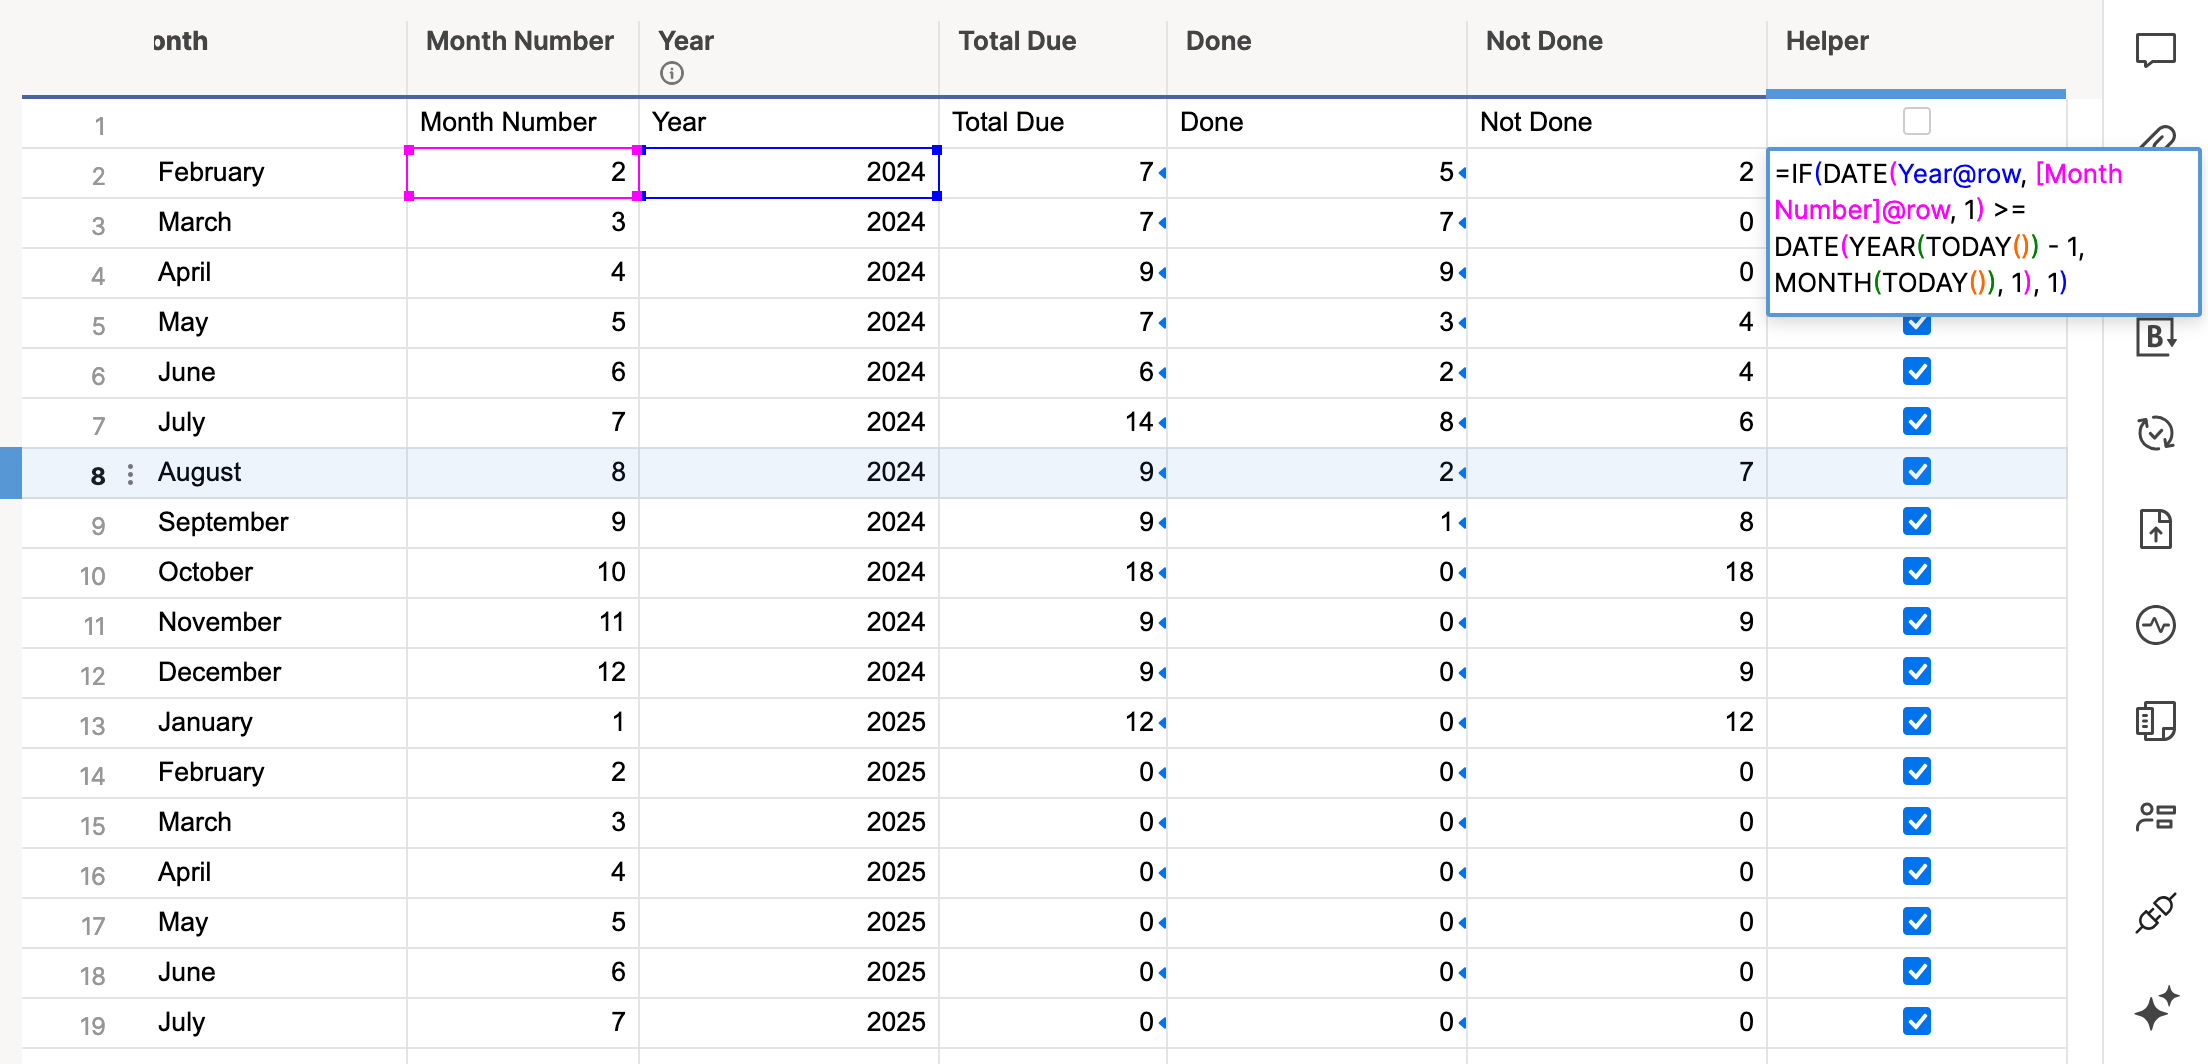This screenshot has width=2208, height=1064.
Task: Uncheck Helper checkbox for May 2025
Action: (x=1917, y=921)
